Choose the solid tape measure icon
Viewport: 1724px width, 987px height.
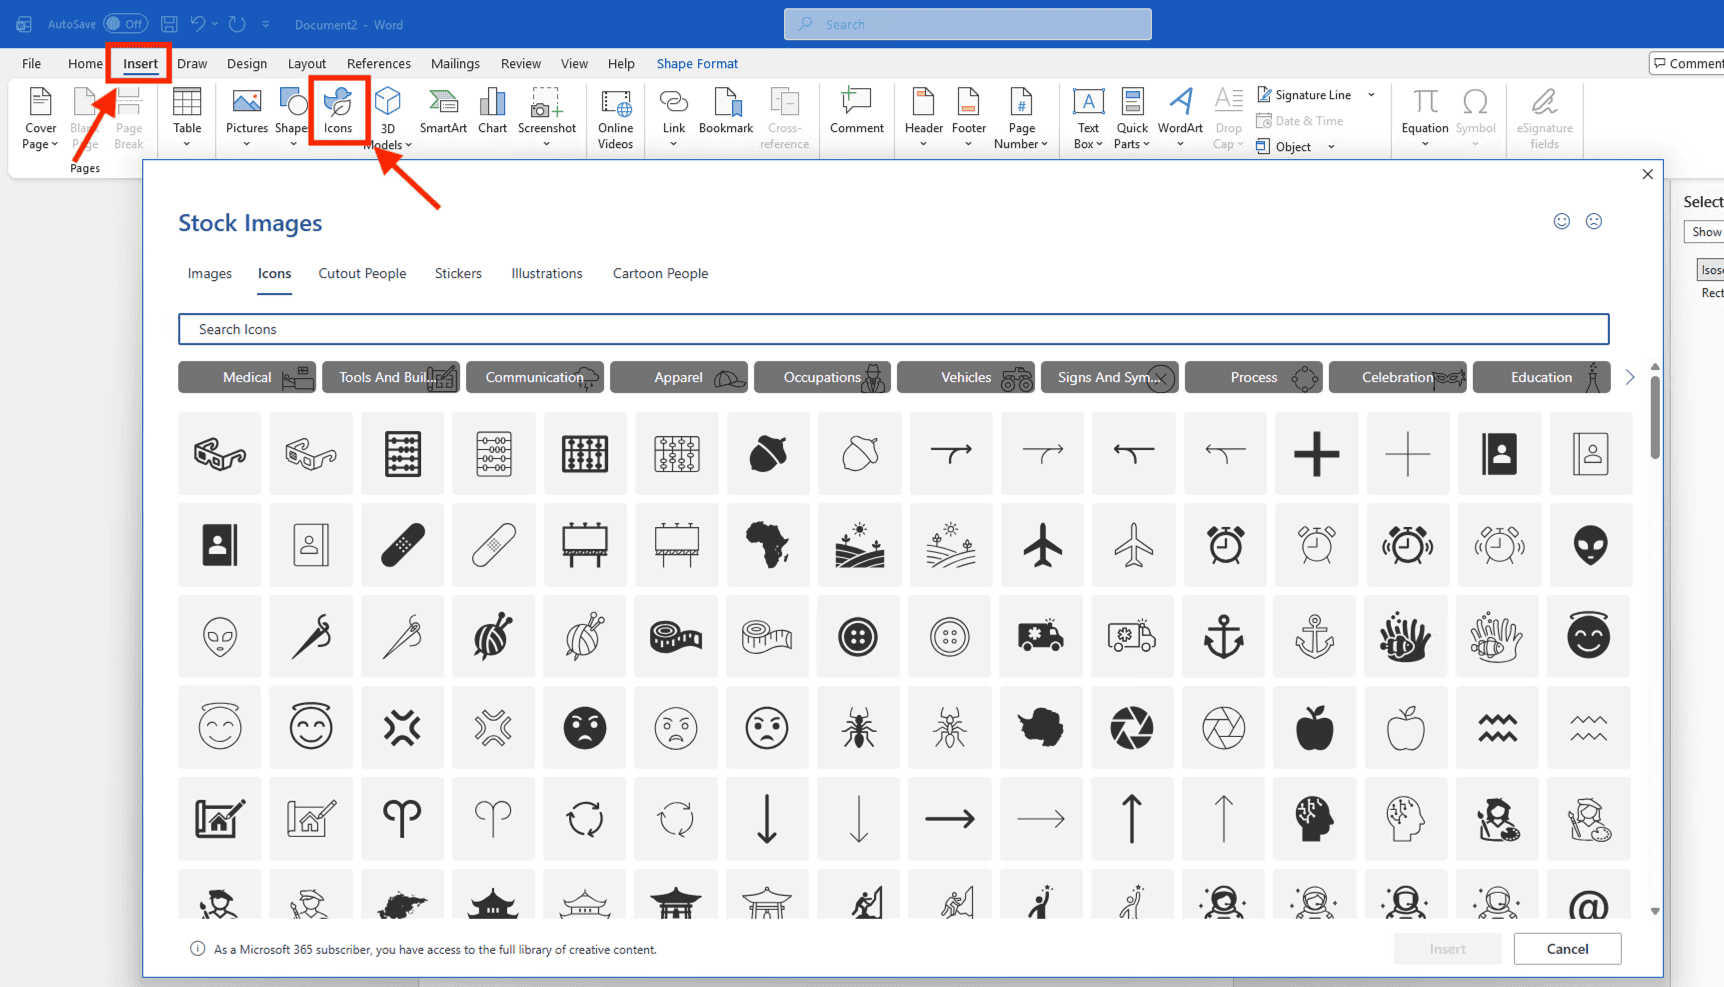tap(676, 636)
